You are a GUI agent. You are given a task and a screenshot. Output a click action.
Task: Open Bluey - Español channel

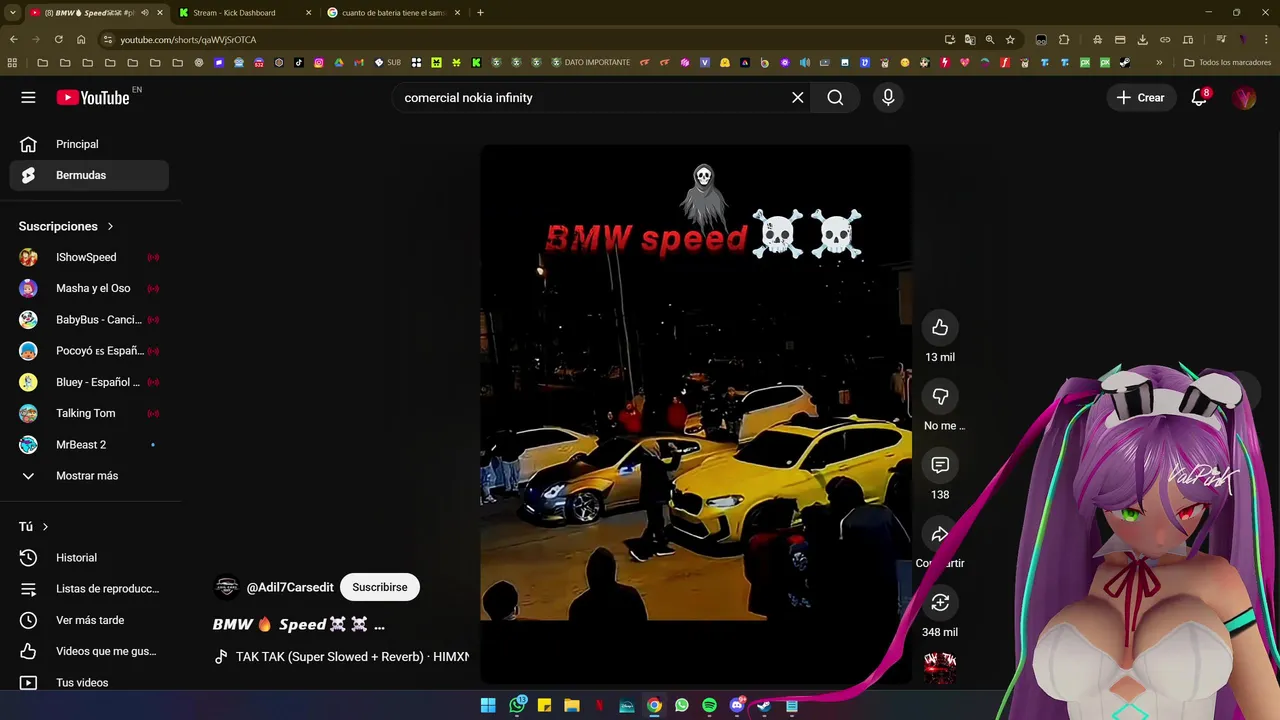pos(89,382)
